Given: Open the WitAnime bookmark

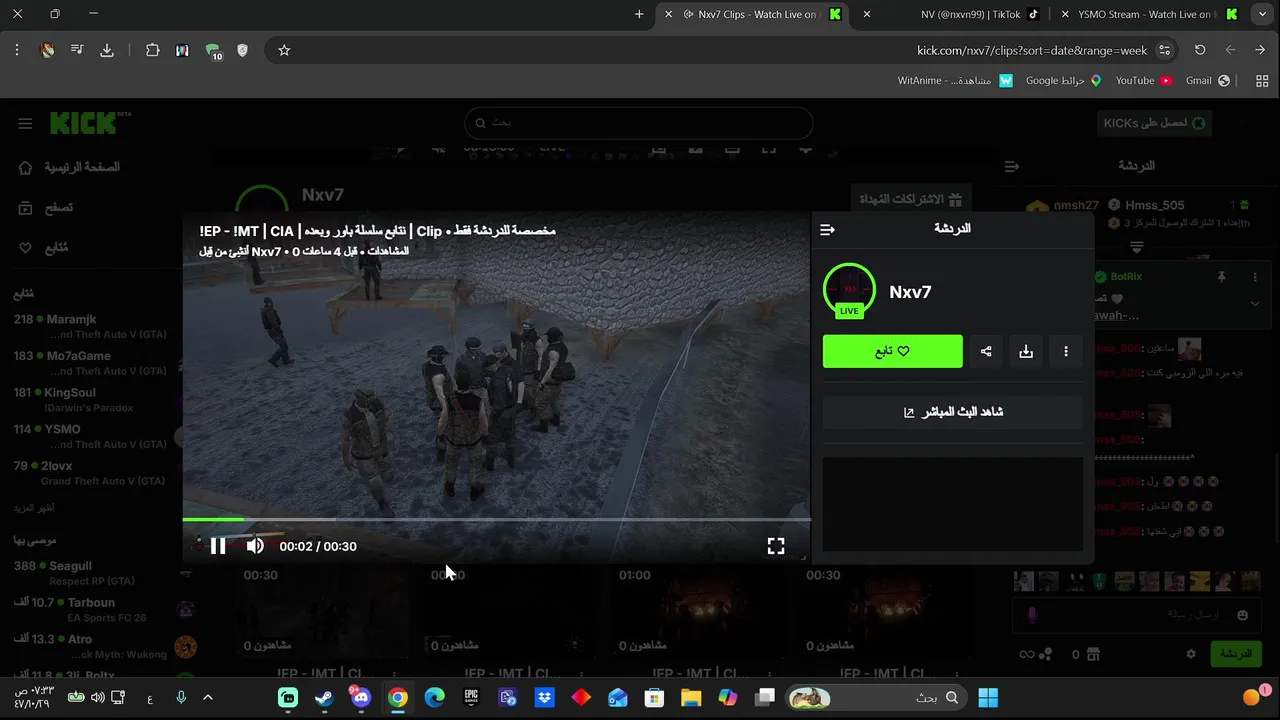Looking at the screenshot, I should [x=955, y=80].
